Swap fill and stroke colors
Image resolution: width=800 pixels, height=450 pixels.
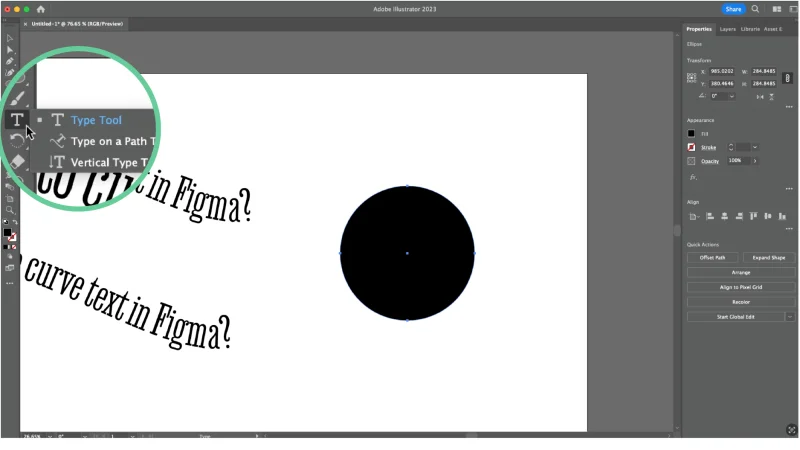(15, 222)
